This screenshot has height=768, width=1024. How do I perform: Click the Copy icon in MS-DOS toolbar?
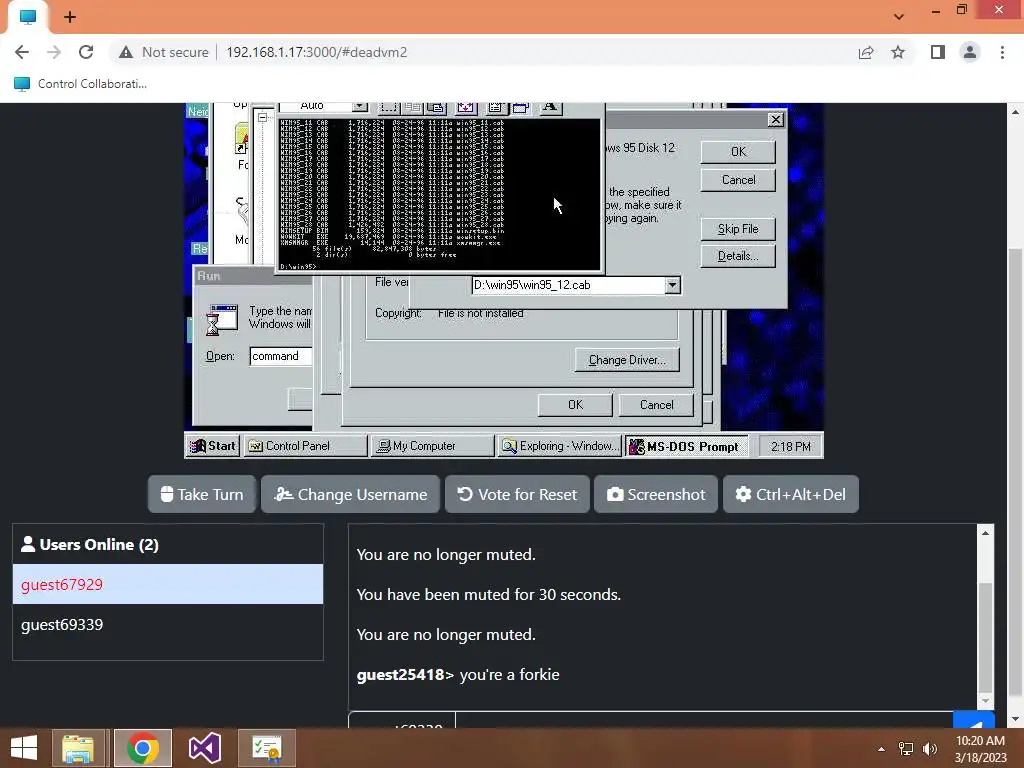point(413,106)
